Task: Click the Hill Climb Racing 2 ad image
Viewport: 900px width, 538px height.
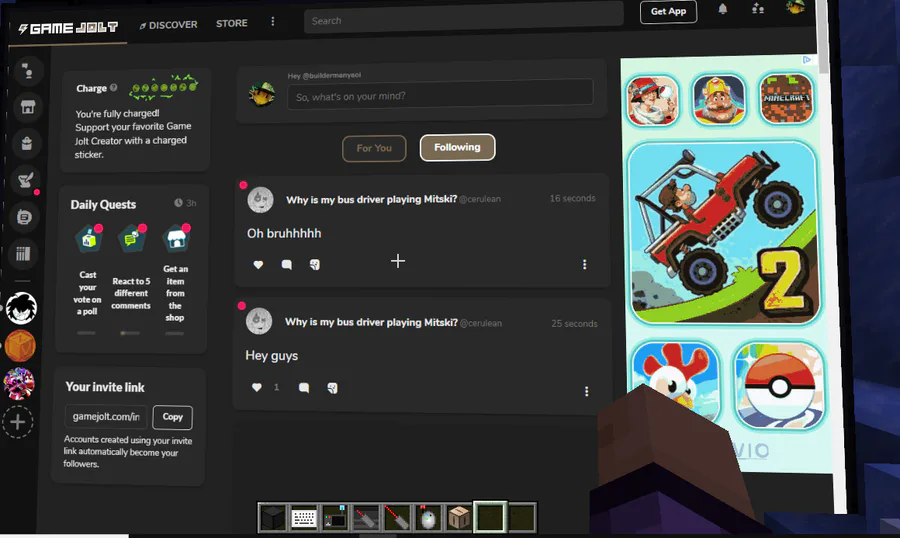Action: tap(724, 234)
